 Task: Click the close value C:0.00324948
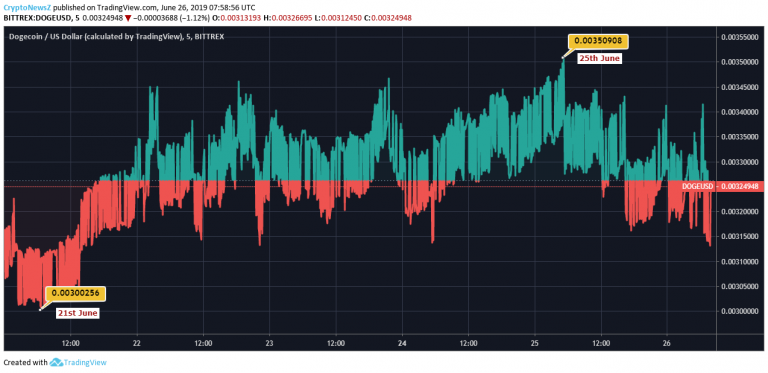pyautogui.click(x=388, y=18)
